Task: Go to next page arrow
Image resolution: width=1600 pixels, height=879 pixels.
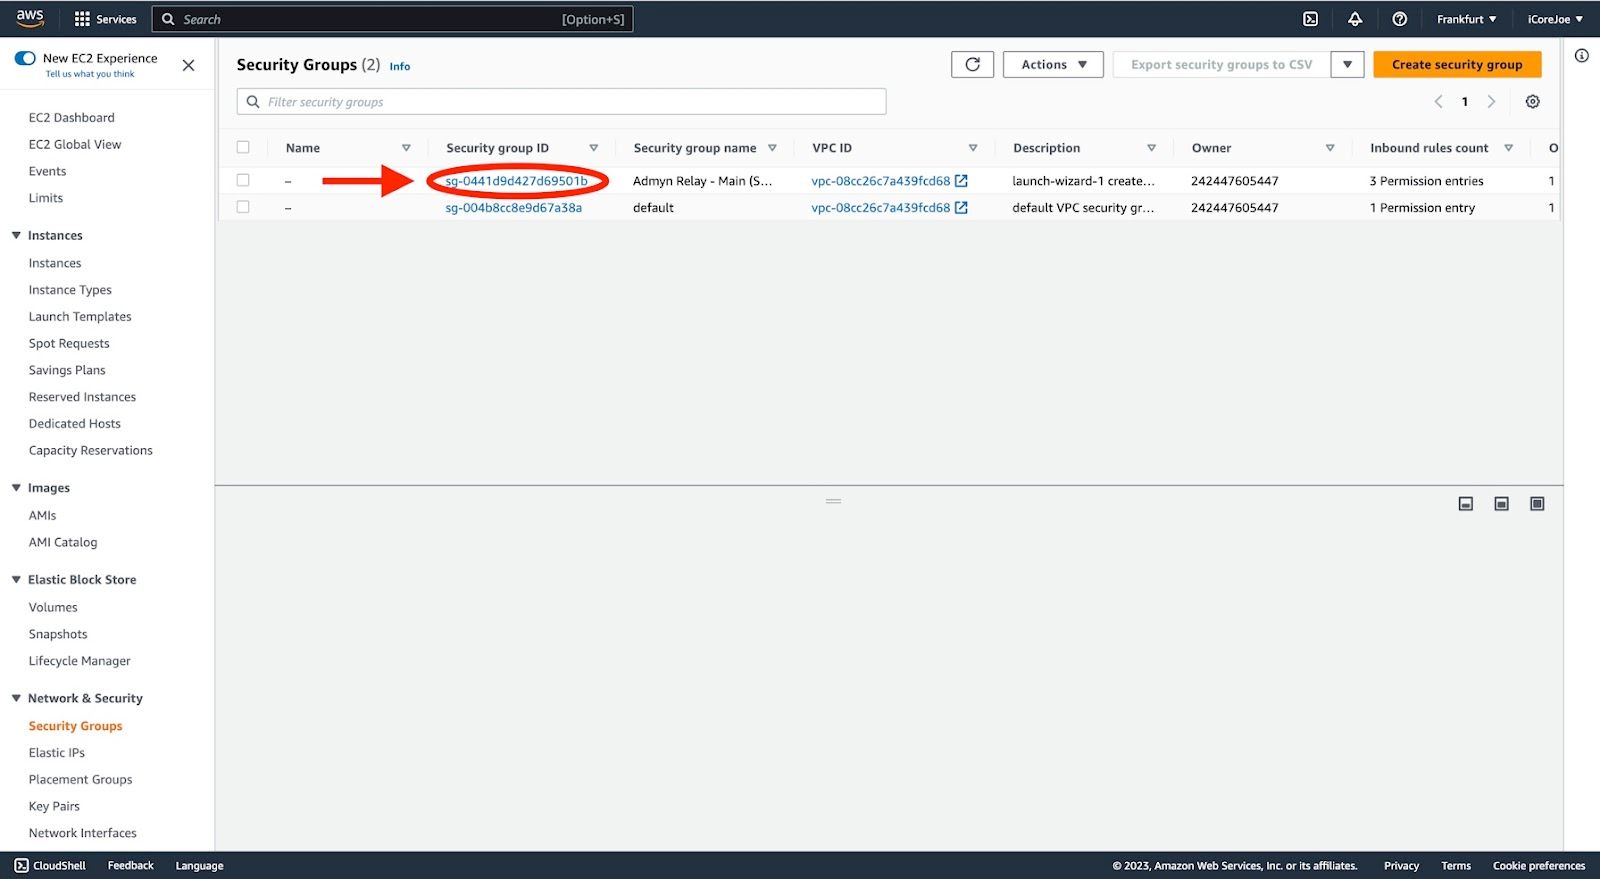Action: click(x=1491, y=101)
